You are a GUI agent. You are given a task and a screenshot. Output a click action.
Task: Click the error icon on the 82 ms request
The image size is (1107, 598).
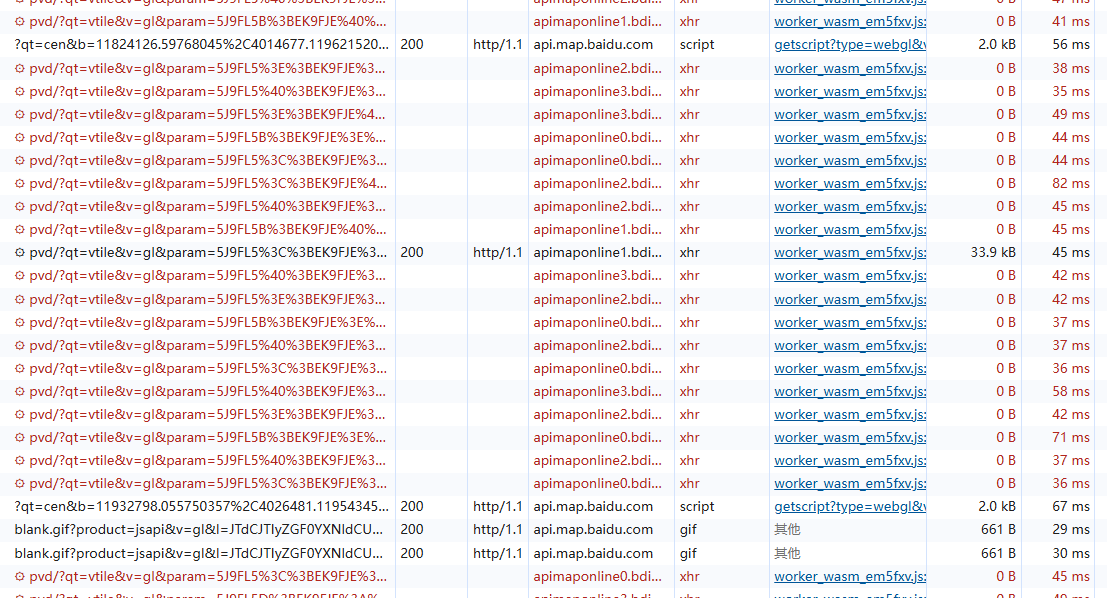tap(20, 184)
